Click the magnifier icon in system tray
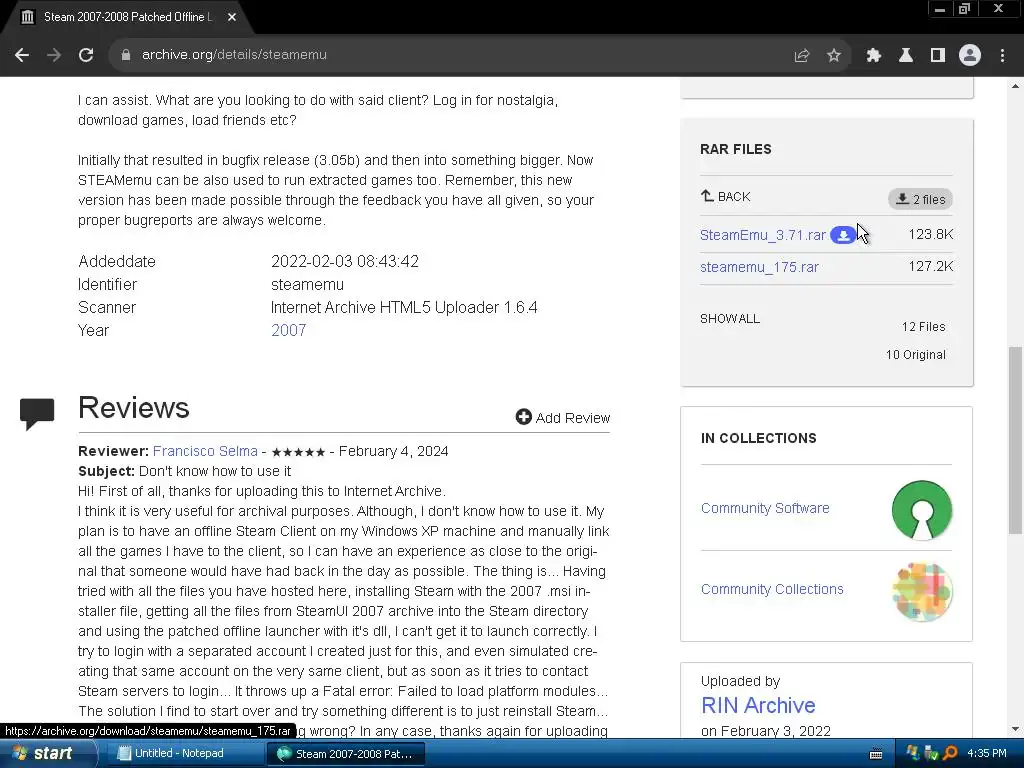The image size is (1024, 768). point(950,754)
